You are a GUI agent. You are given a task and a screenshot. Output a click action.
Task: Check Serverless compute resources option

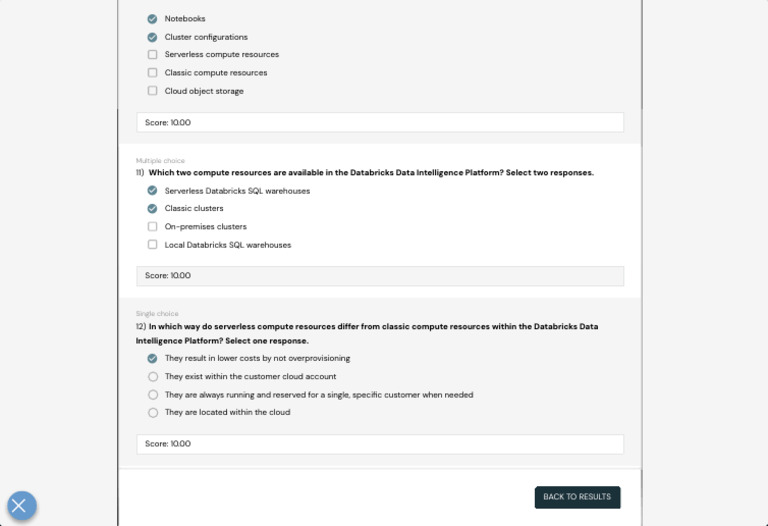point(152,55)
